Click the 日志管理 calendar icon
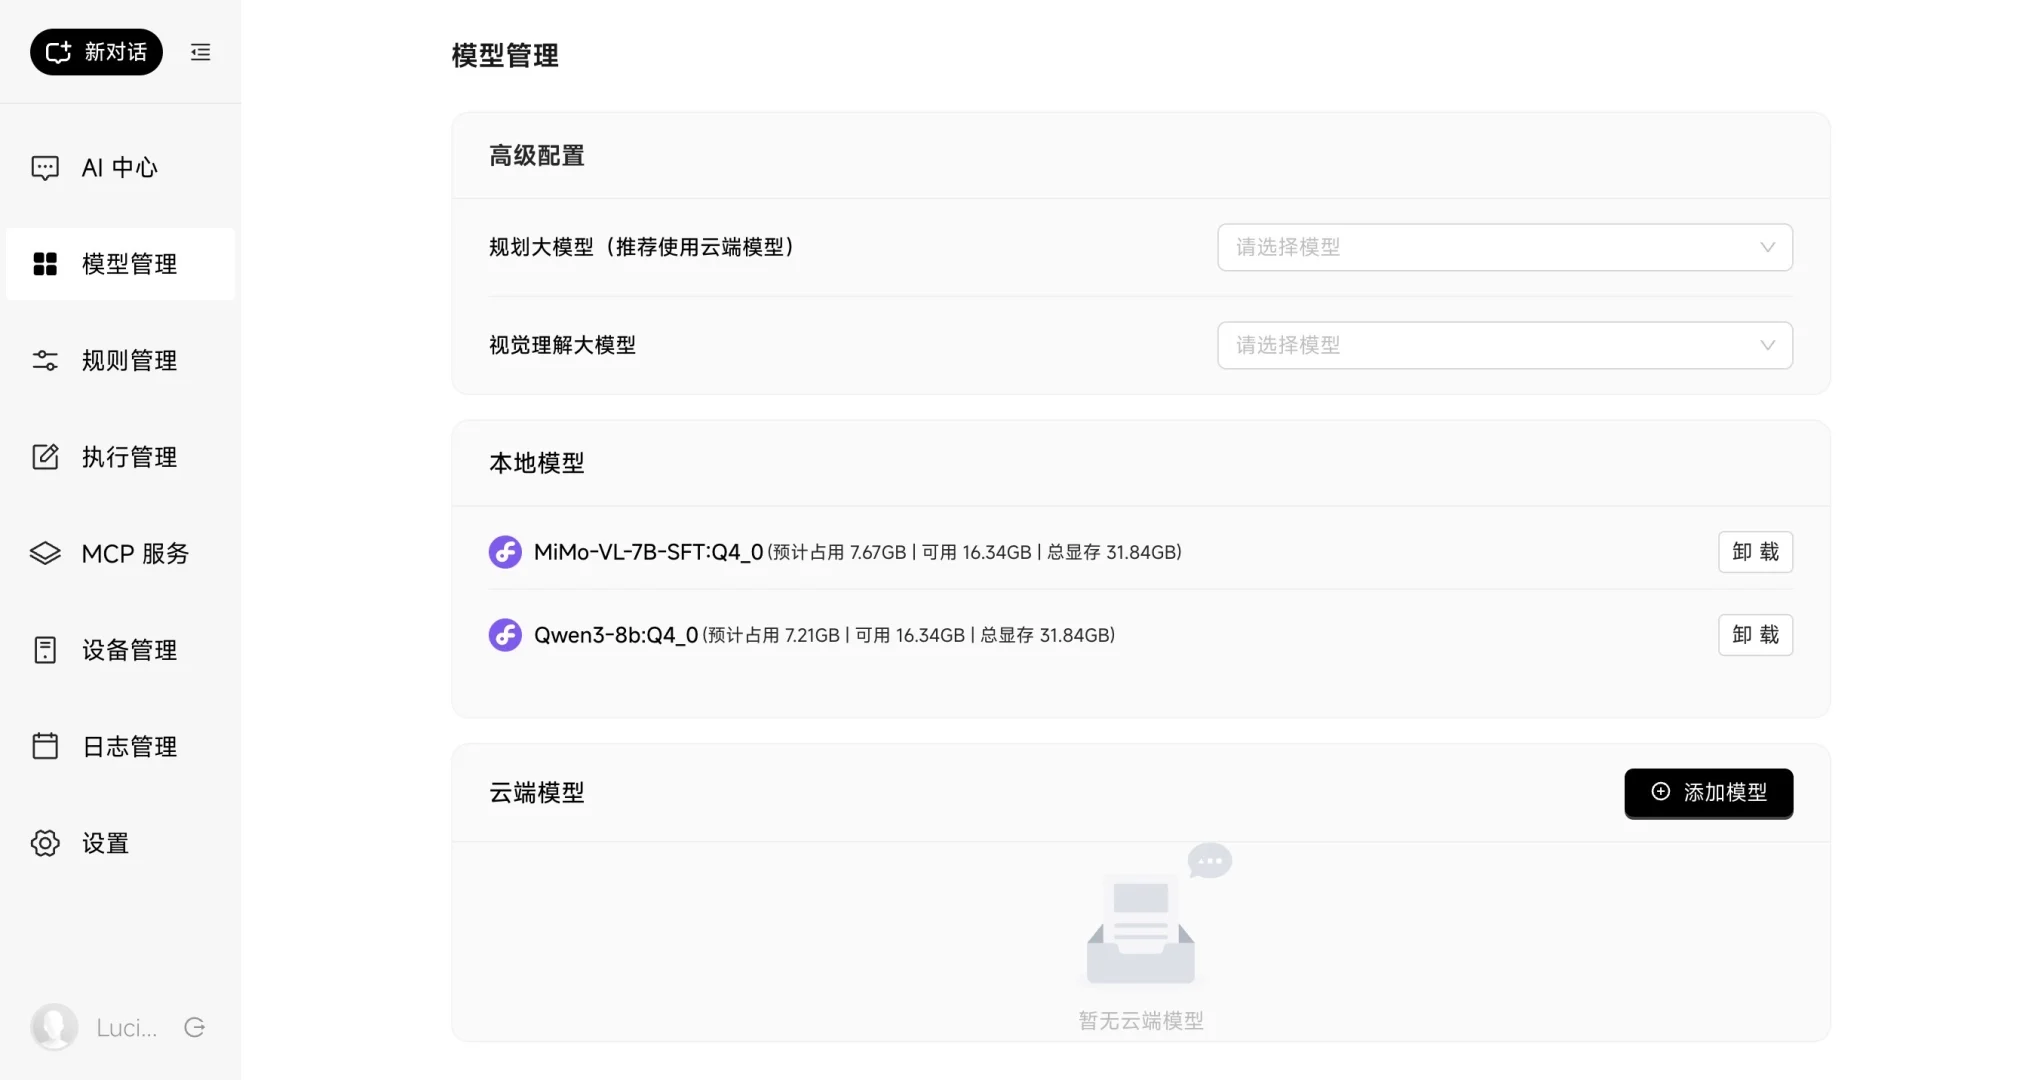 (45, 746)
